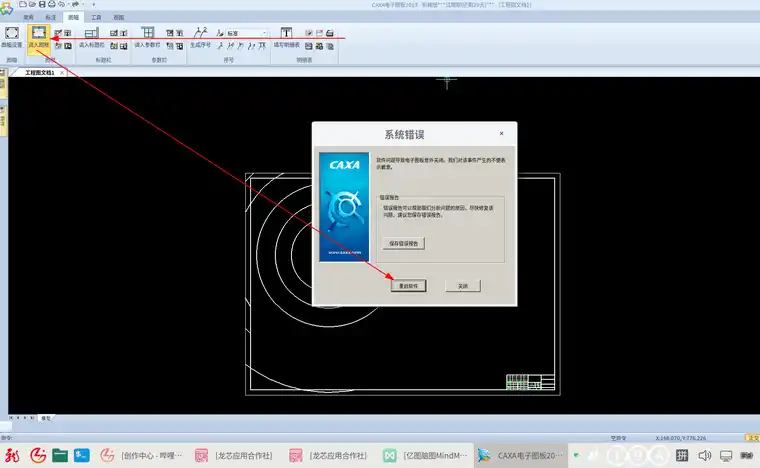Open the red start menu icon on taskbar
The image size is (760, 468).
point(12,455)
